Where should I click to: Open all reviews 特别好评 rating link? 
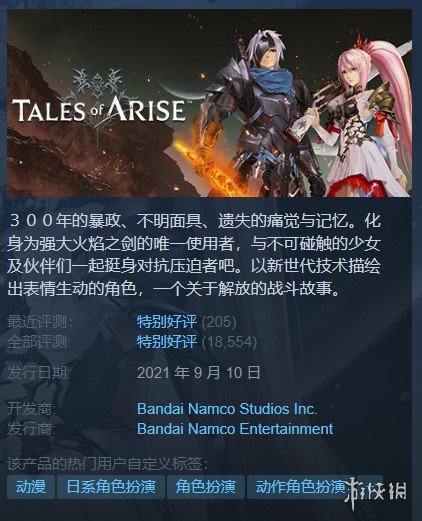pyautogui.click(x=167, y=342)
